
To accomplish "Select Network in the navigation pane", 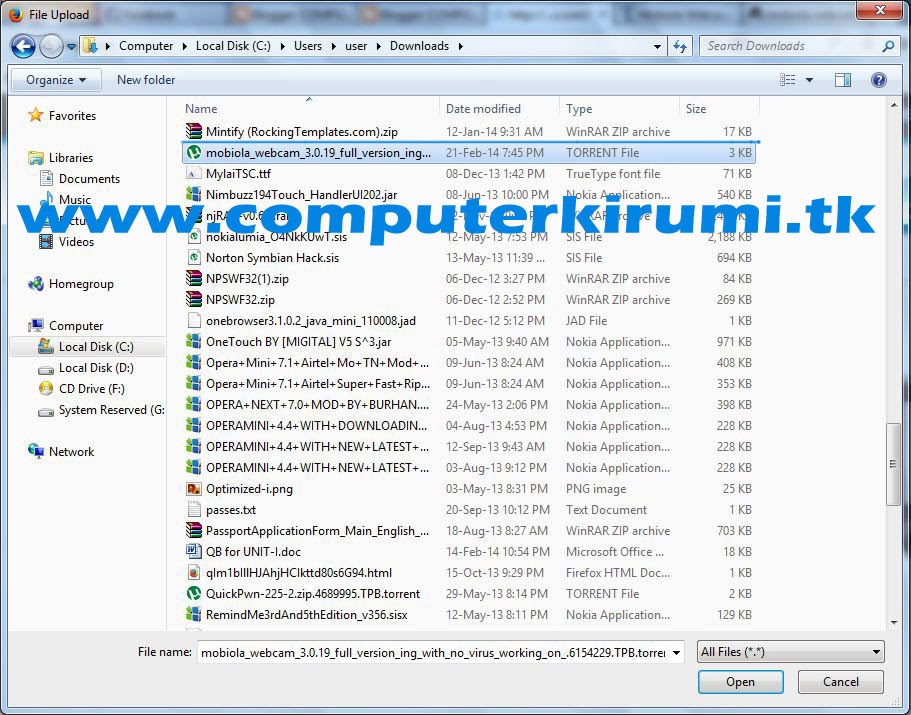I will pos(71,451).
